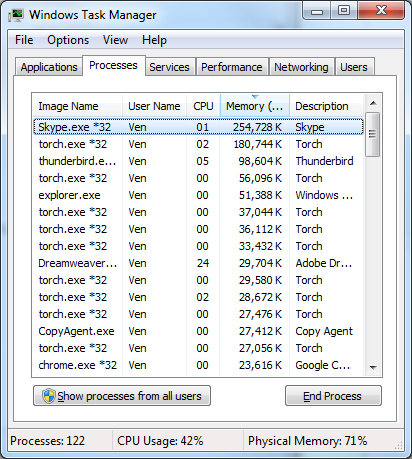Click Show processes from all users

[x=122, y=396]
